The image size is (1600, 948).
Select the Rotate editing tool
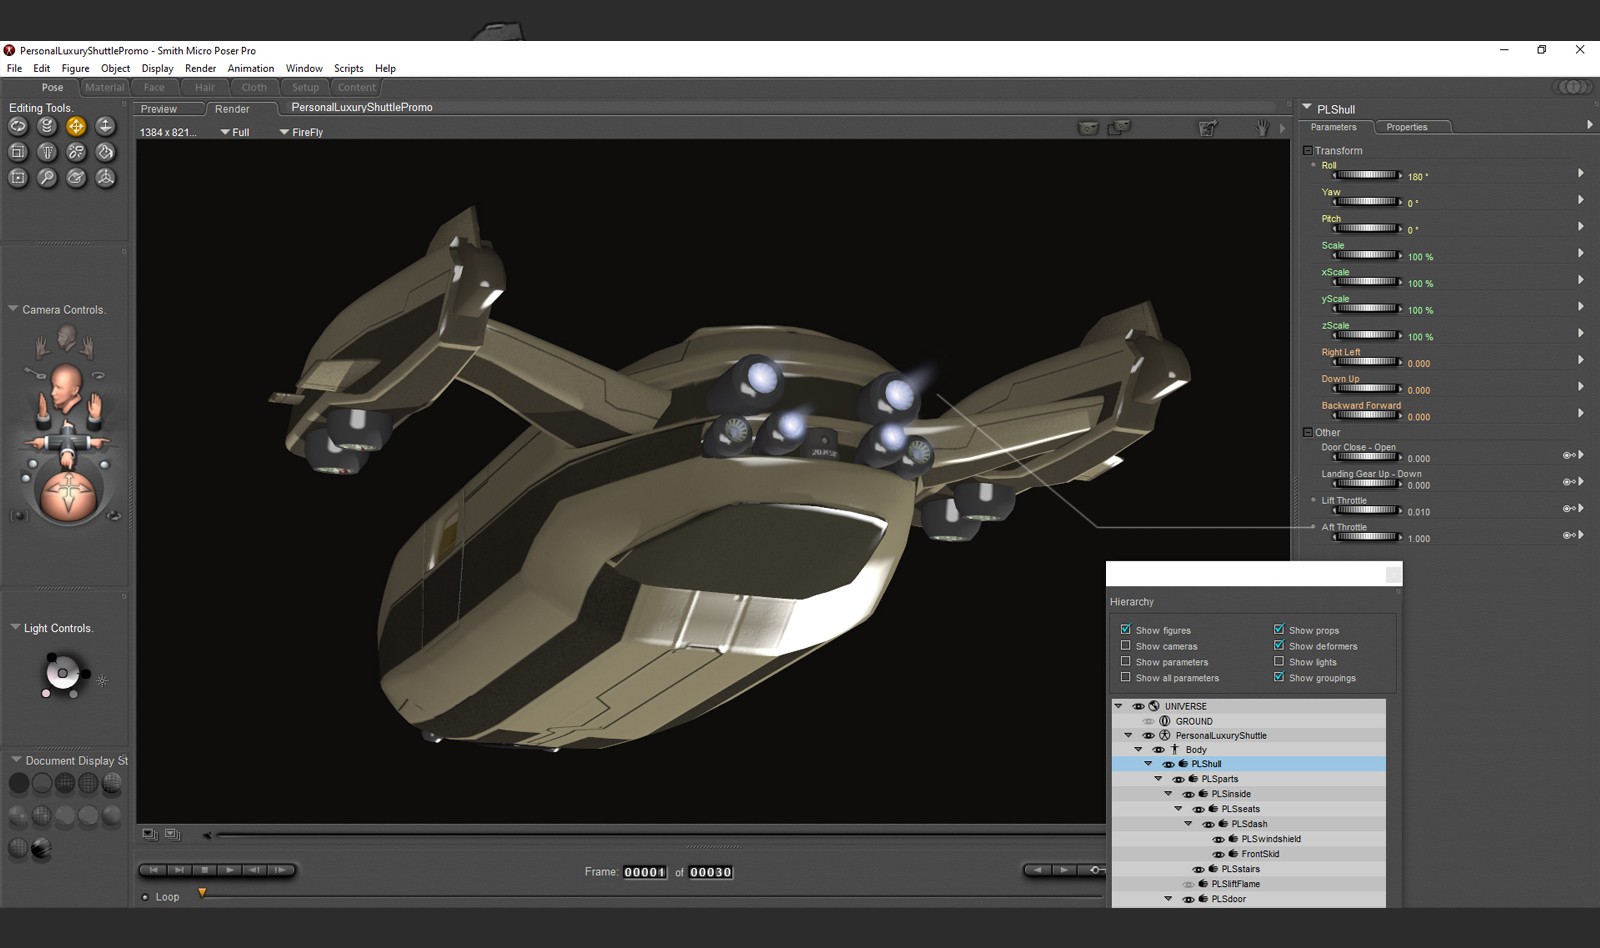[18, 126]
